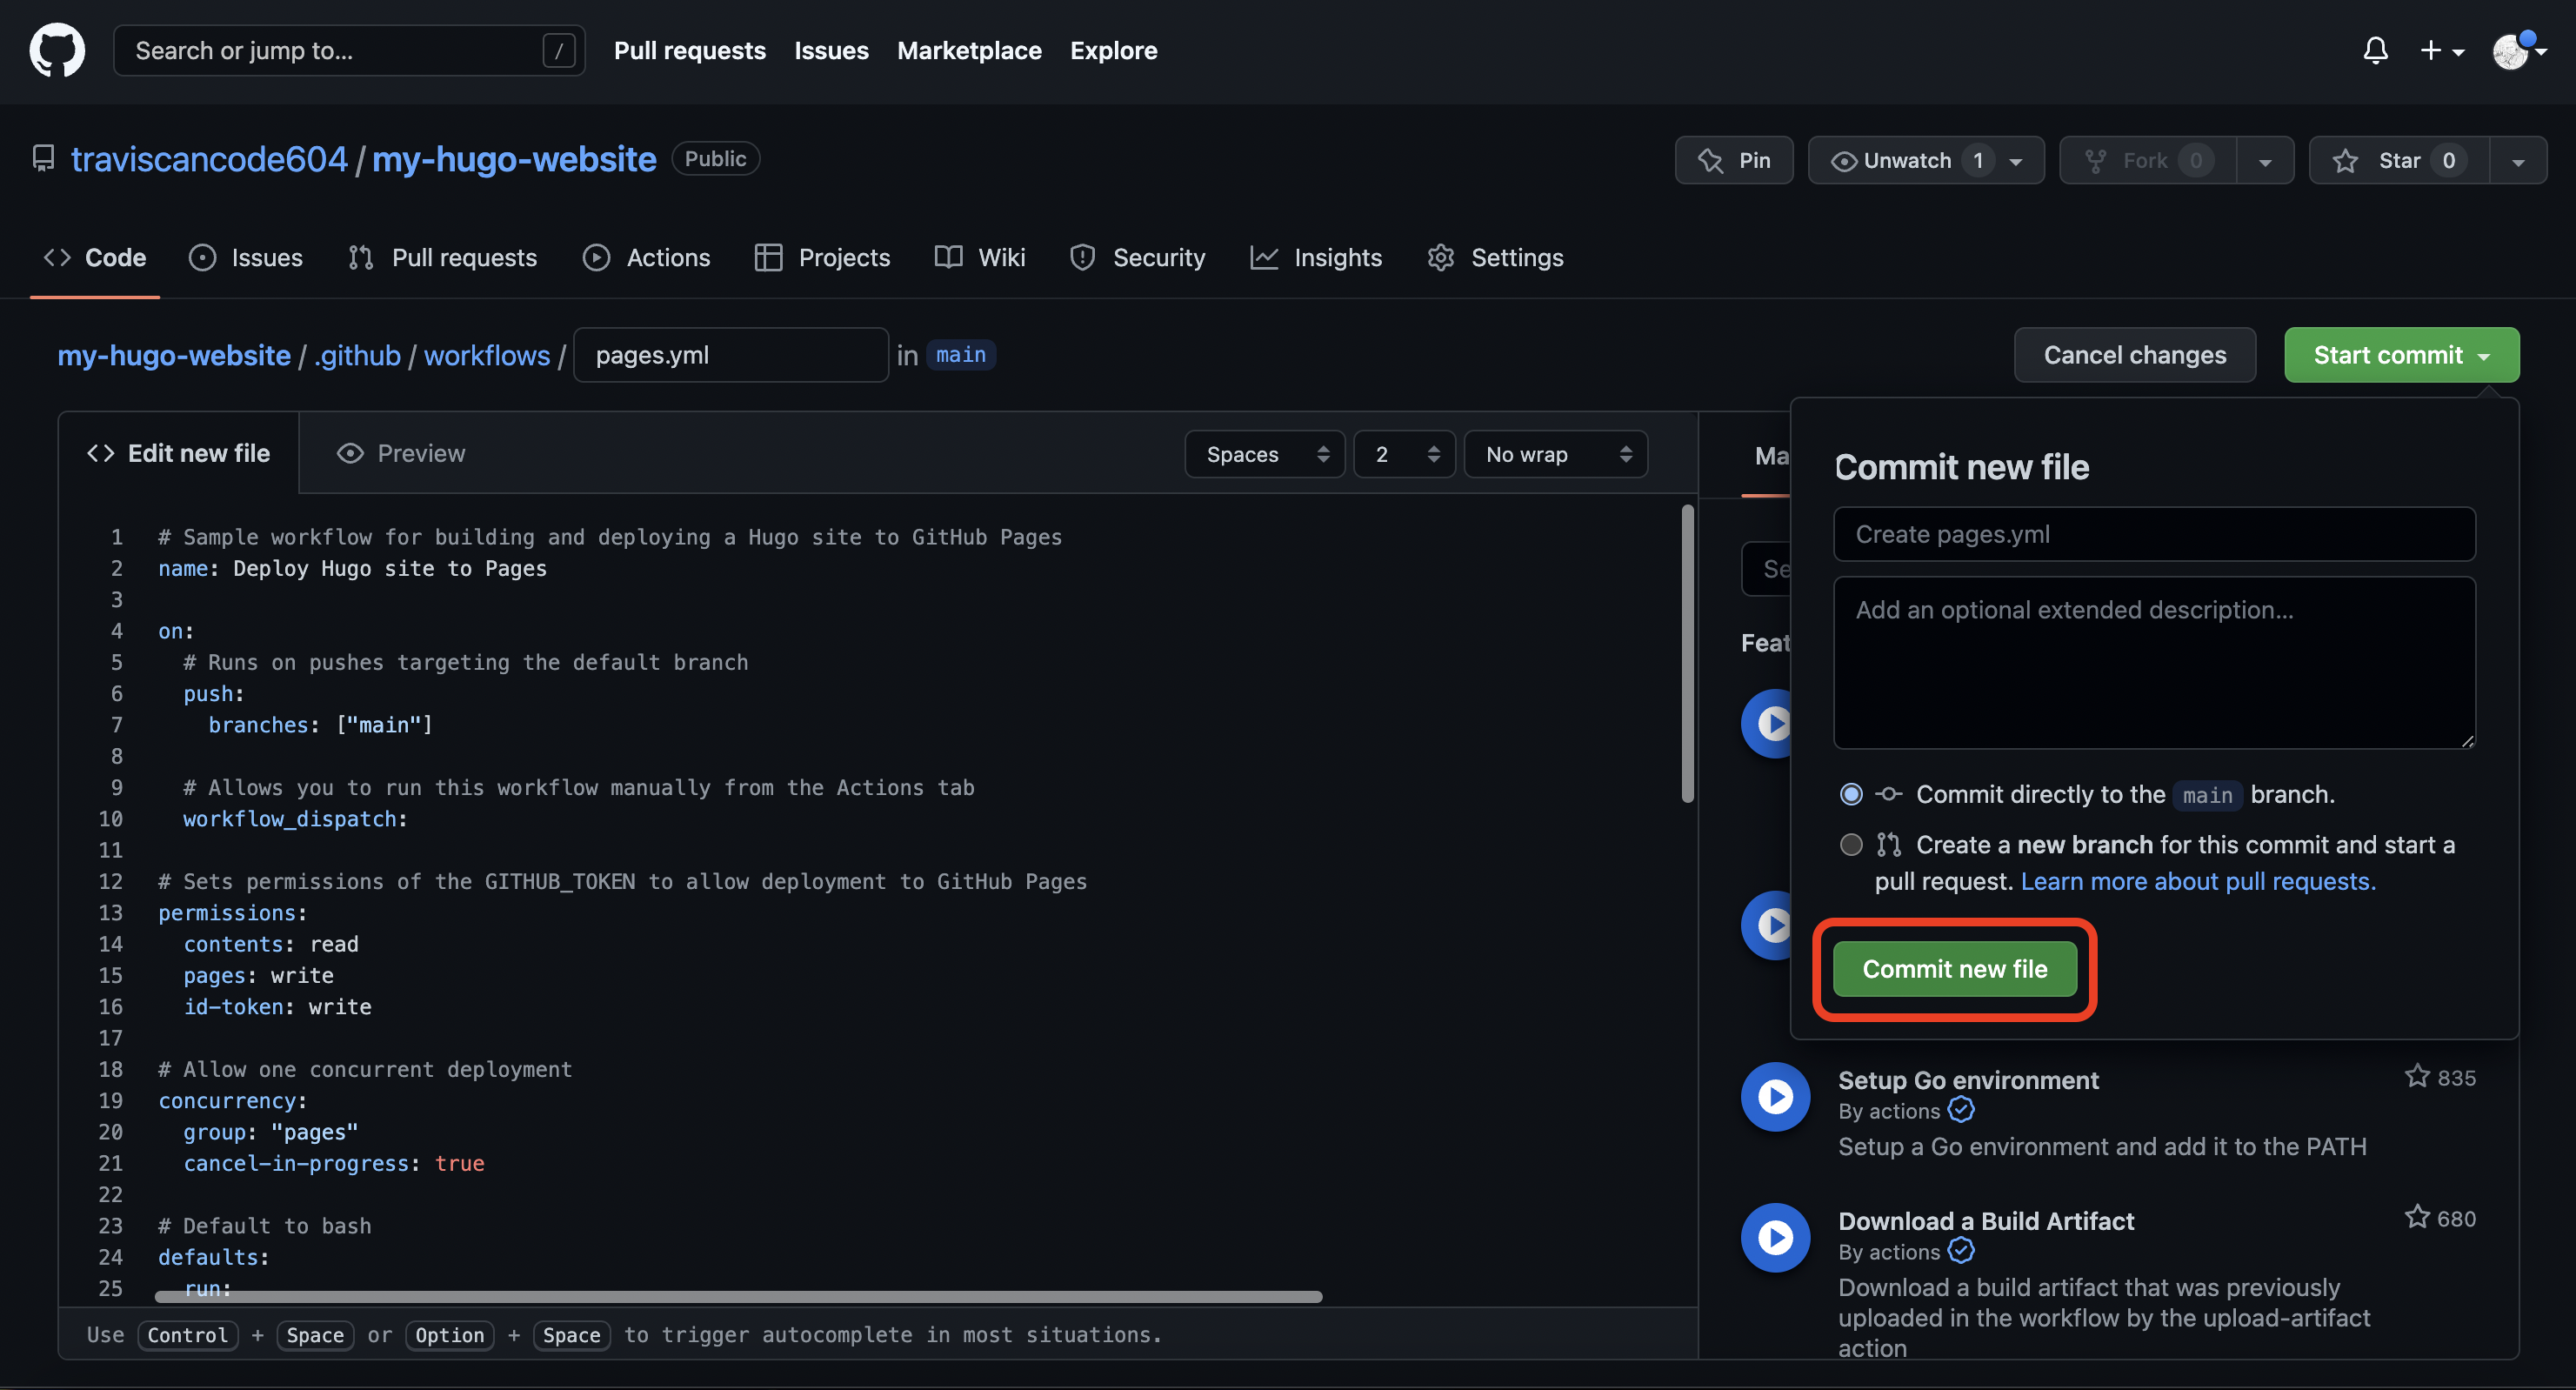Click the Pull requests link in top navigation

tap(690, 50)
